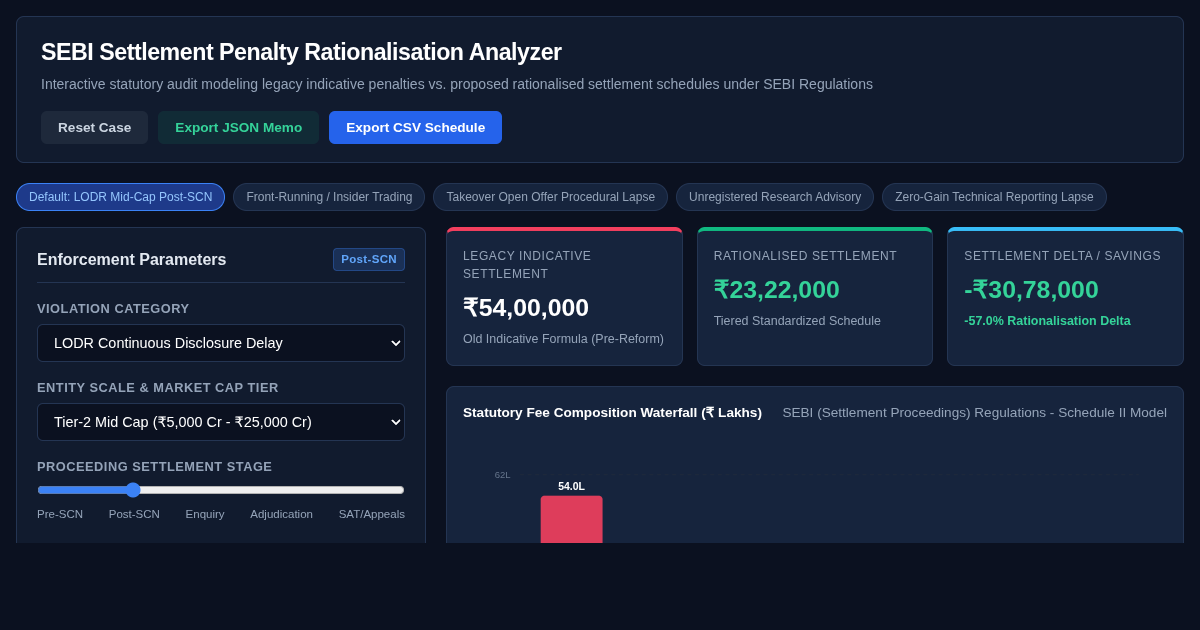Export the JSON Memo

pos(238,127)
